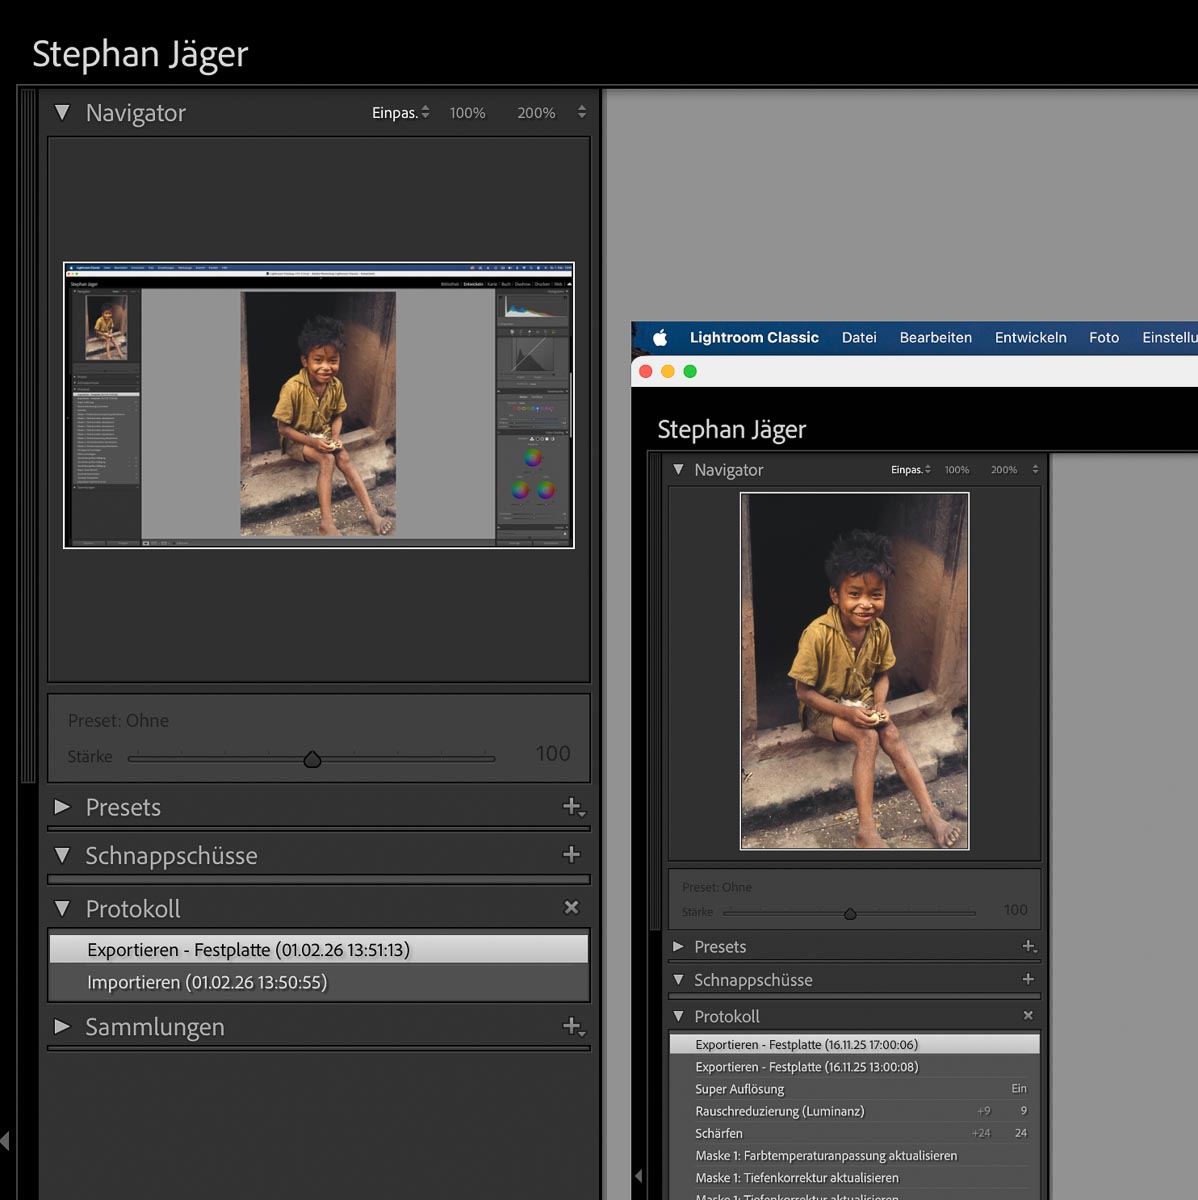Open the Entwickeln menu
1198x1200 pixels.
(x=1030, y=338)
